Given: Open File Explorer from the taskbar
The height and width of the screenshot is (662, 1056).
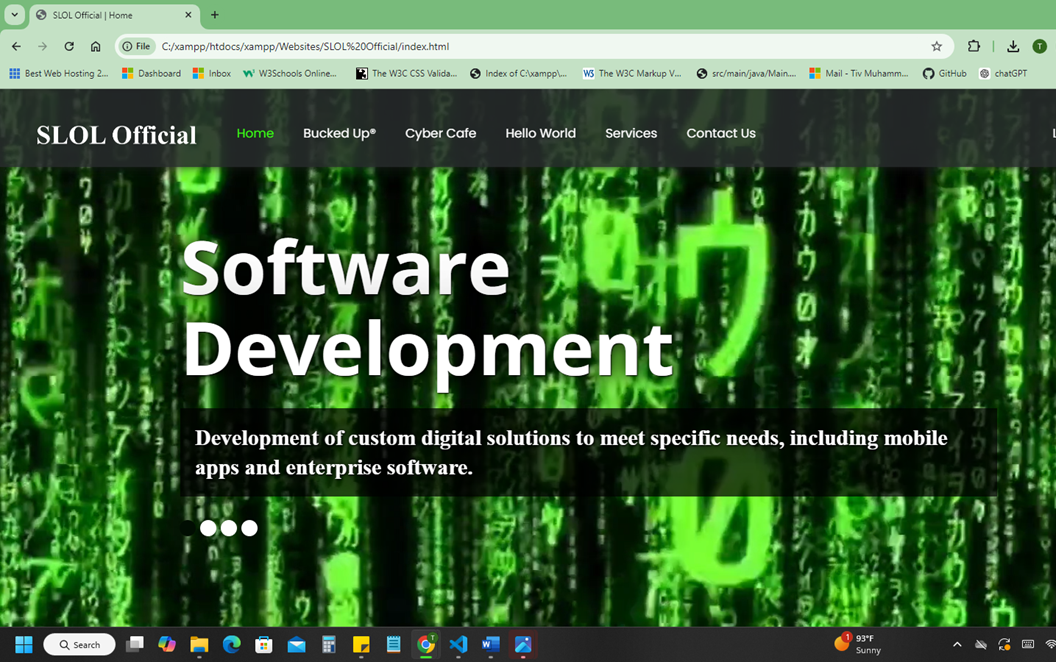Looking at the screenshot, I should [199, 644].
